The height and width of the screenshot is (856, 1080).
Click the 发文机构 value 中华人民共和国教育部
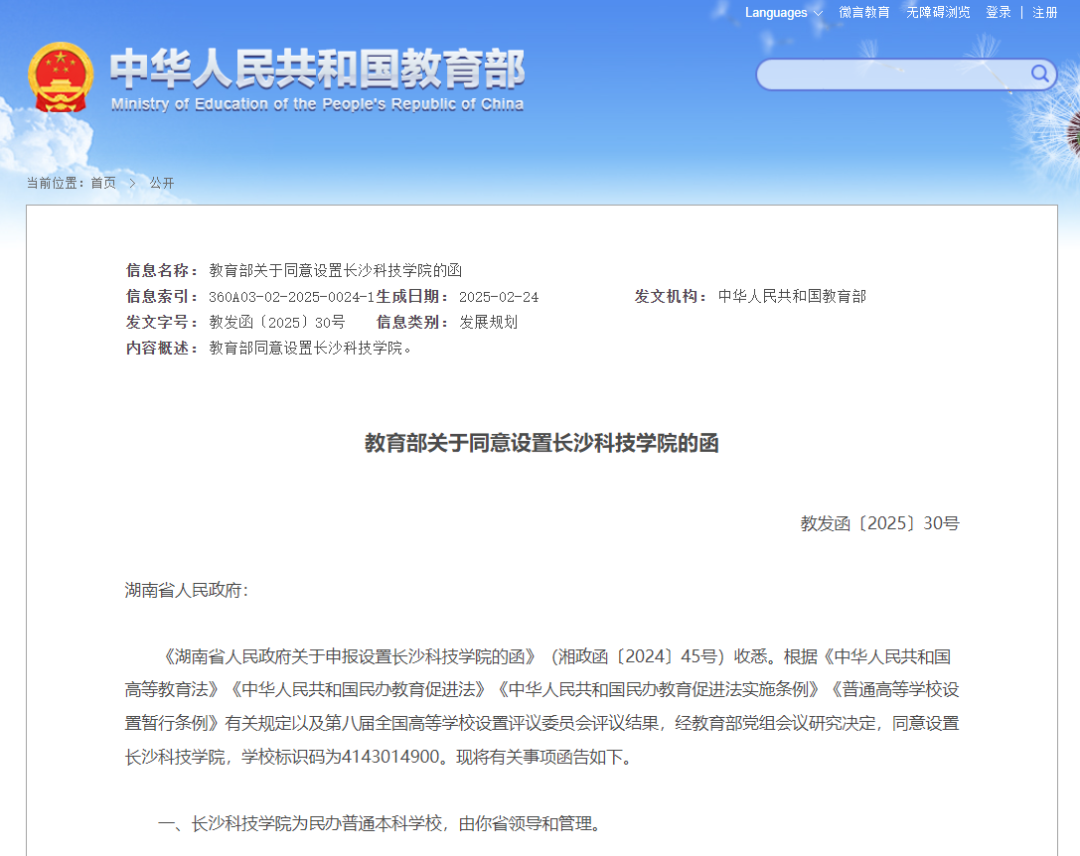[794, 296]
